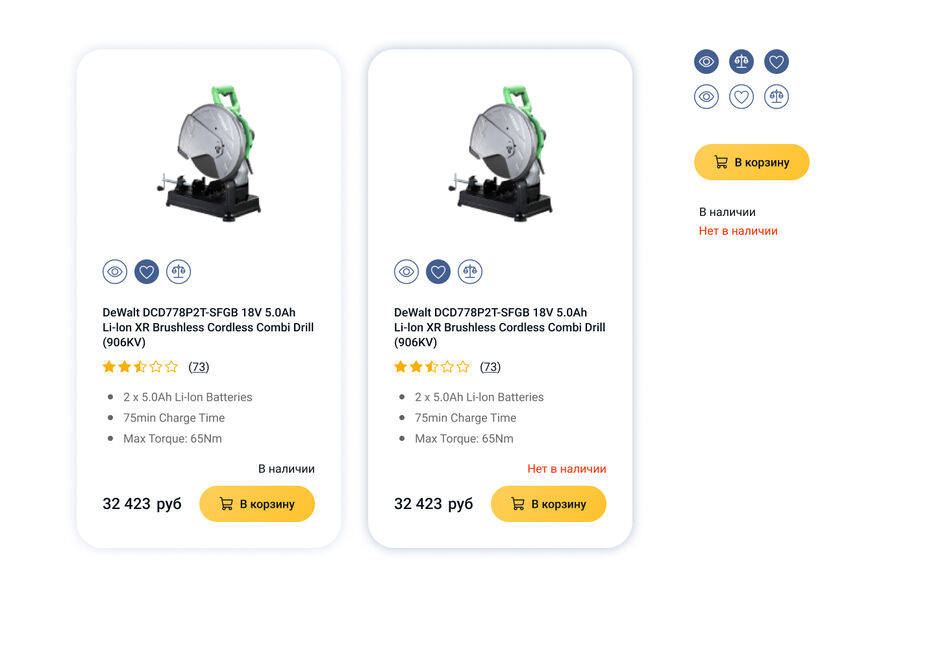Click outlined scales icon in standalone set
Viewport: 935px width, 664px height.
[776, 97]
